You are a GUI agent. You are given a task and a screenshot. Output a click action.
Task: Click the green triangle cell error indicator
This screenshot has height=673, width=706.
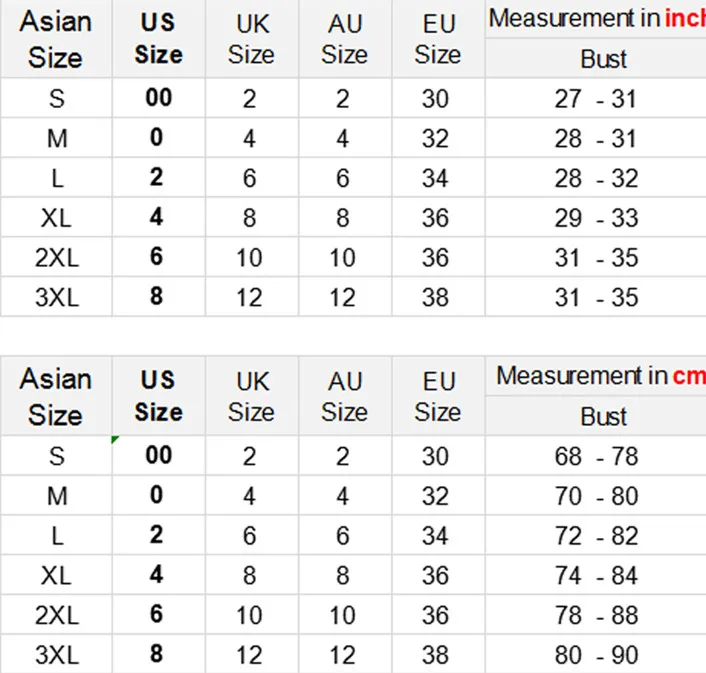click(115, 439)
